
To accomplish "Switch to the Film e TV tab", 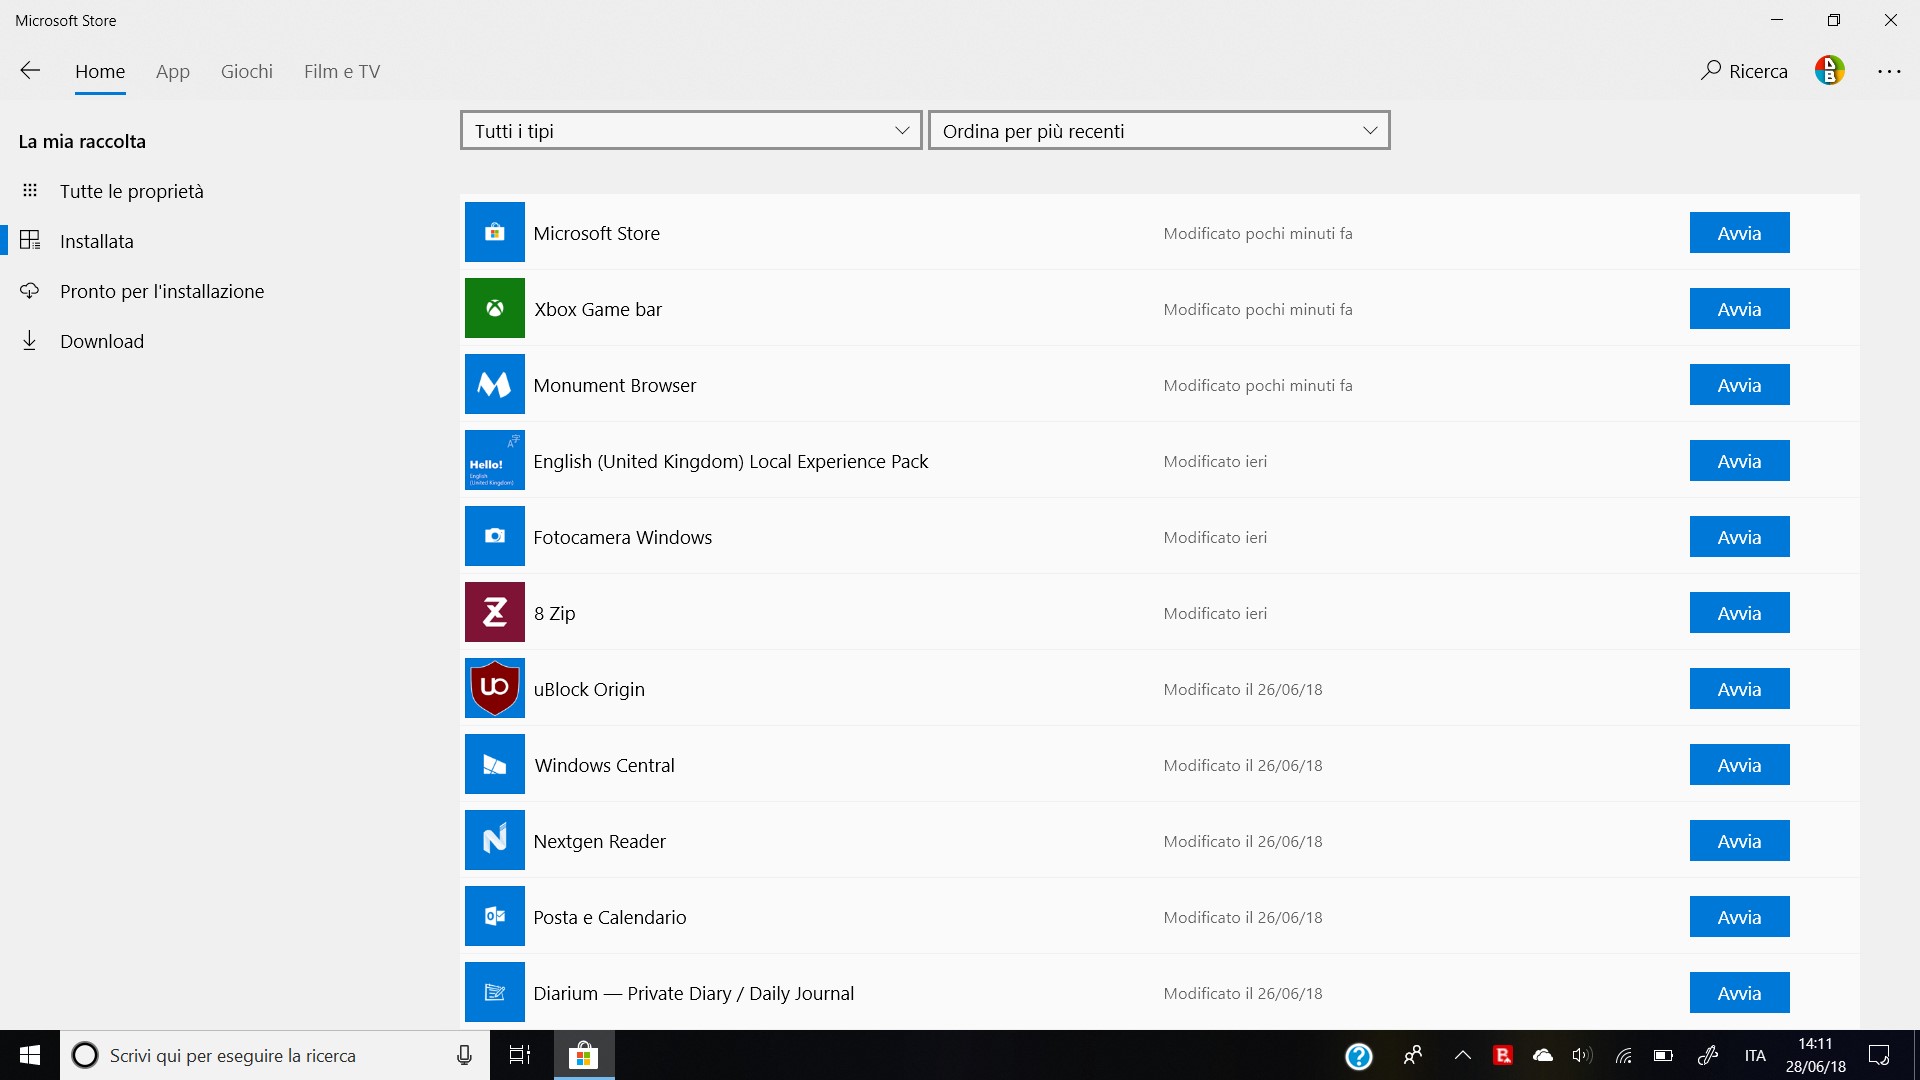I will (342, 71).
